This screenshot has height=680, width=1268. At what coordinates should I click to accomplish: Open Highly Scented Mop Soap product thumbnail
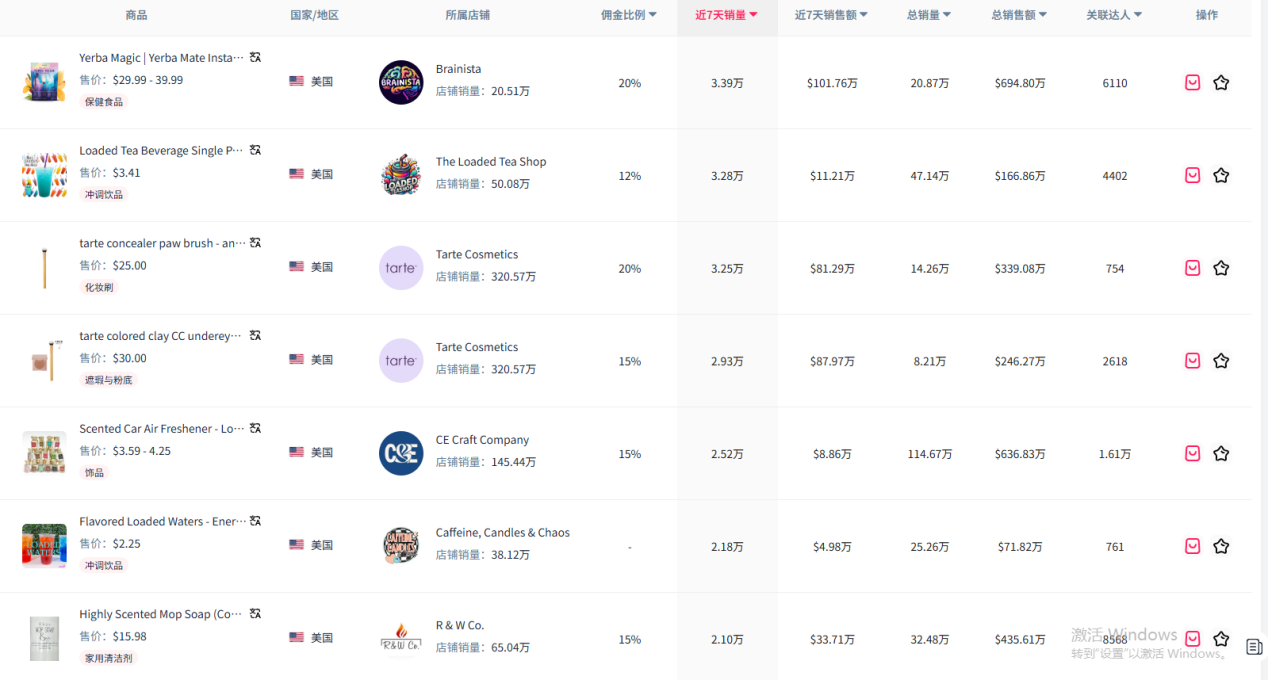44,638
